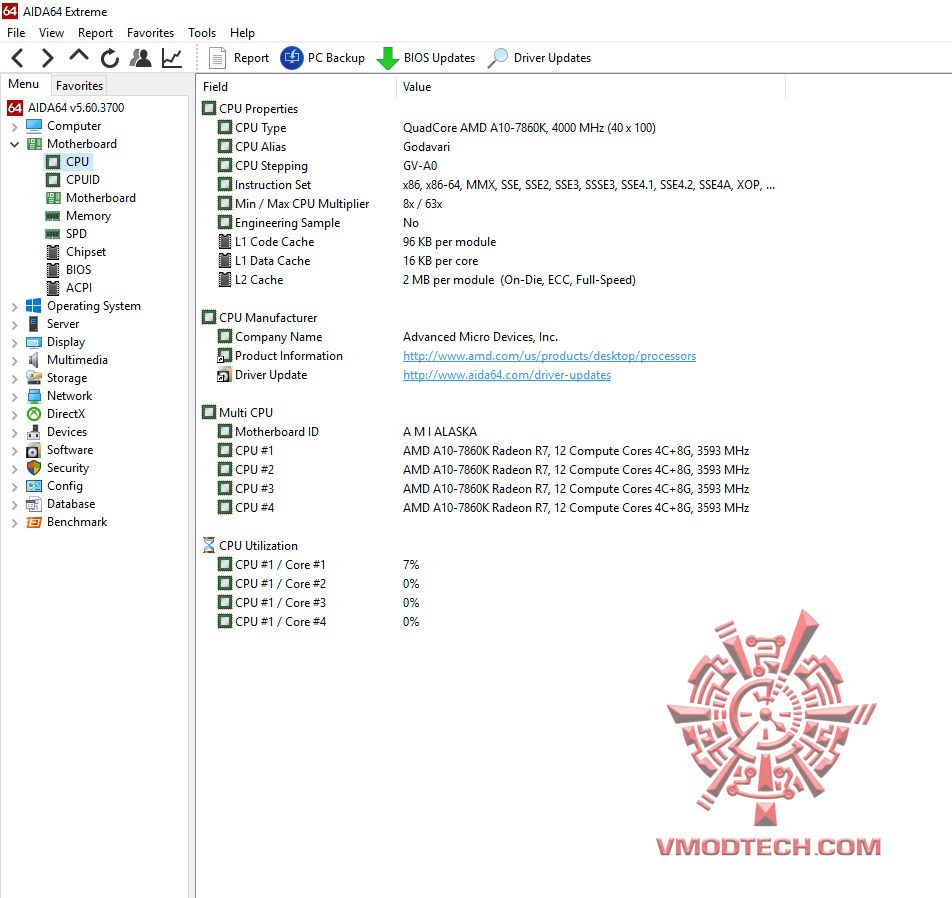Expand the Server node
The width and height of the screenshot is (952, 898).
15,325
